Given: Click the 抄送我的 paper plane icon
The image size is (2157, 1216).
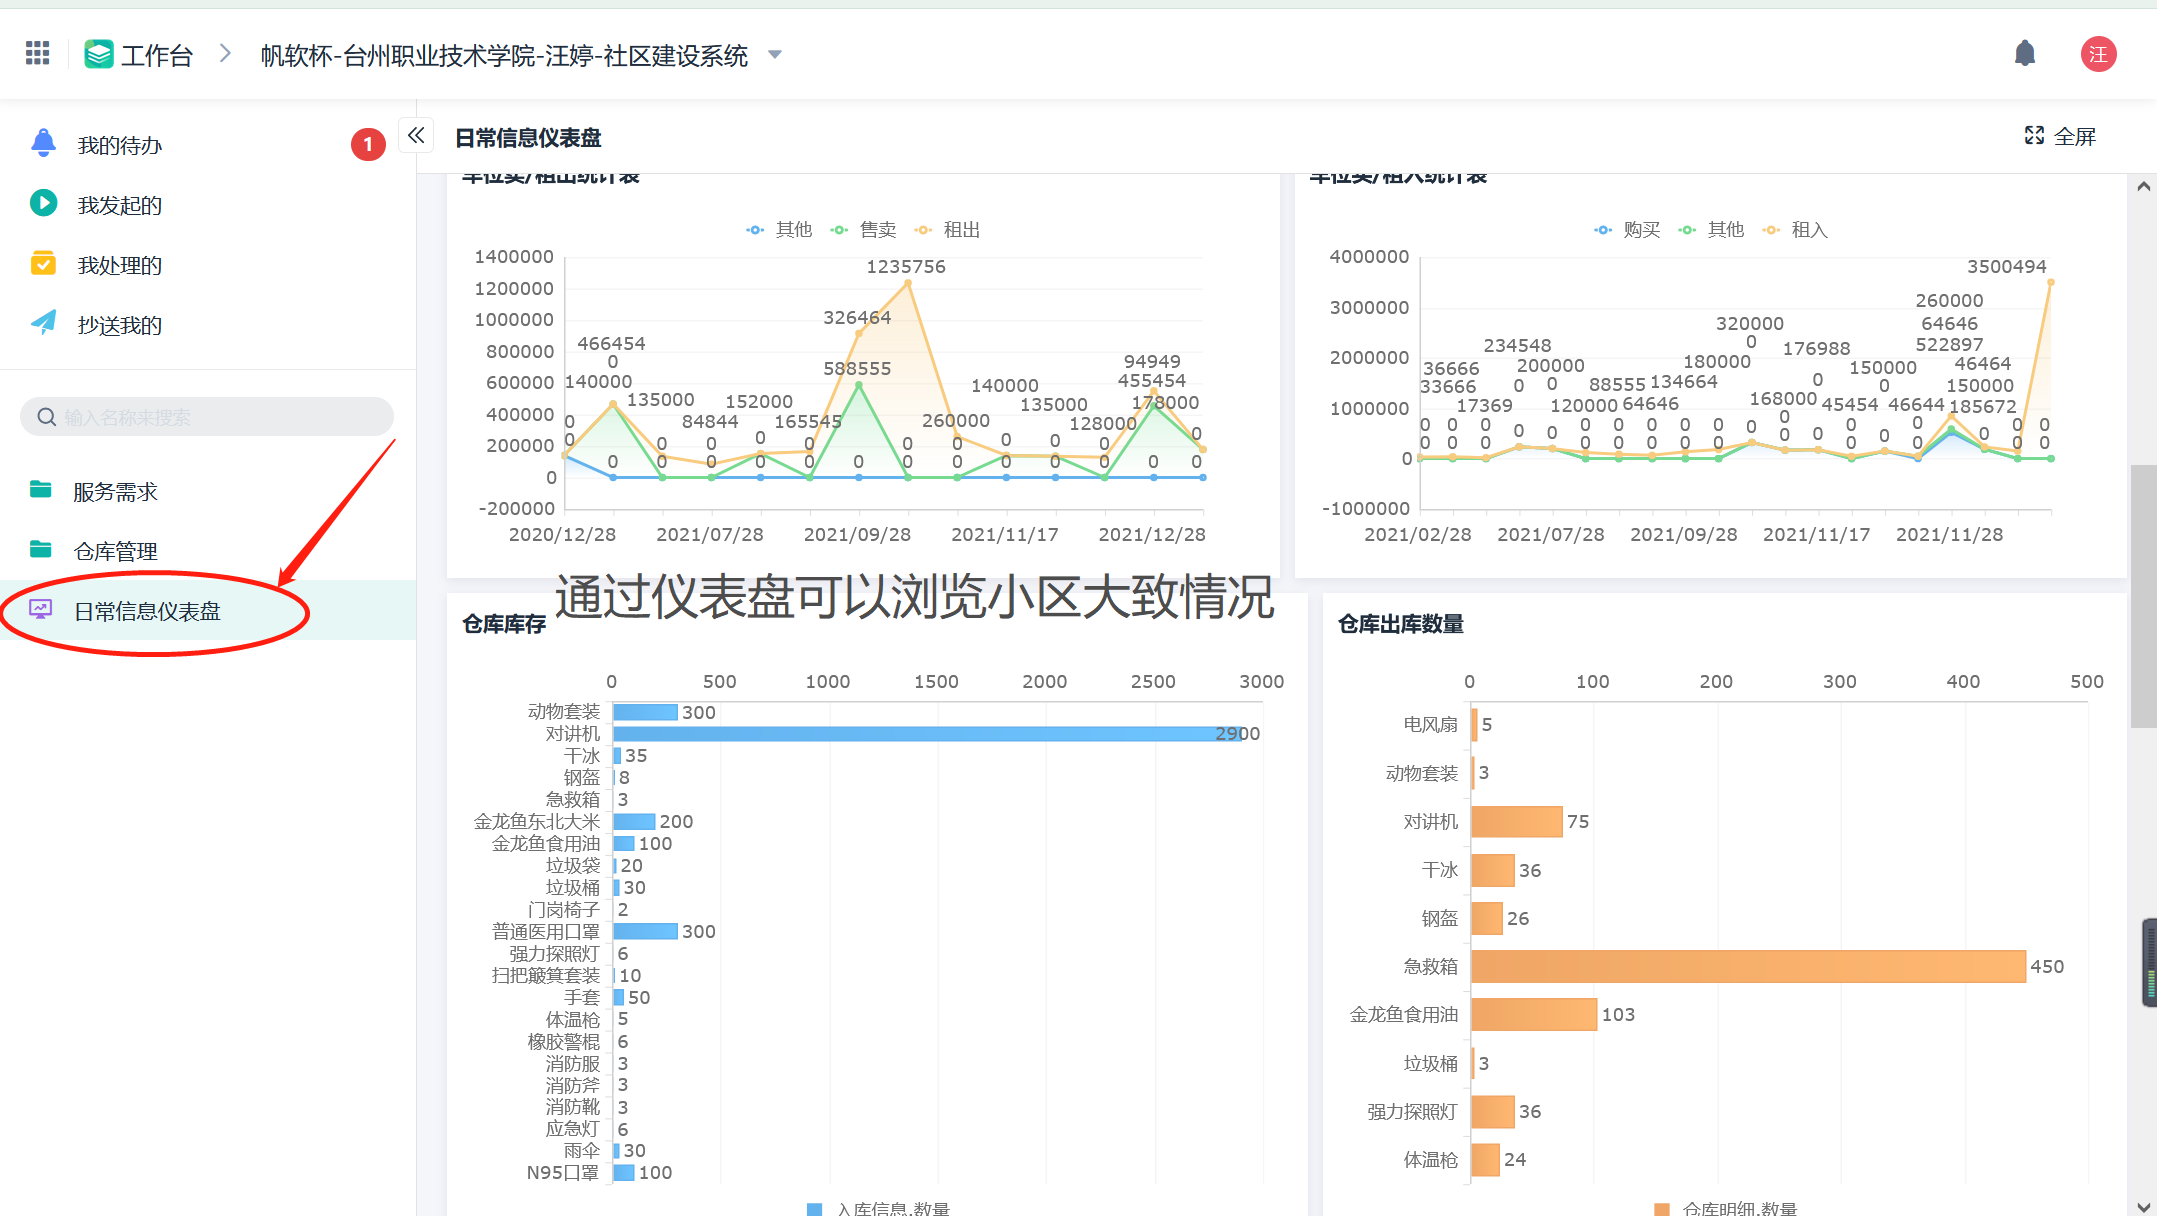Looking at the screenshot, I should 43,323.
